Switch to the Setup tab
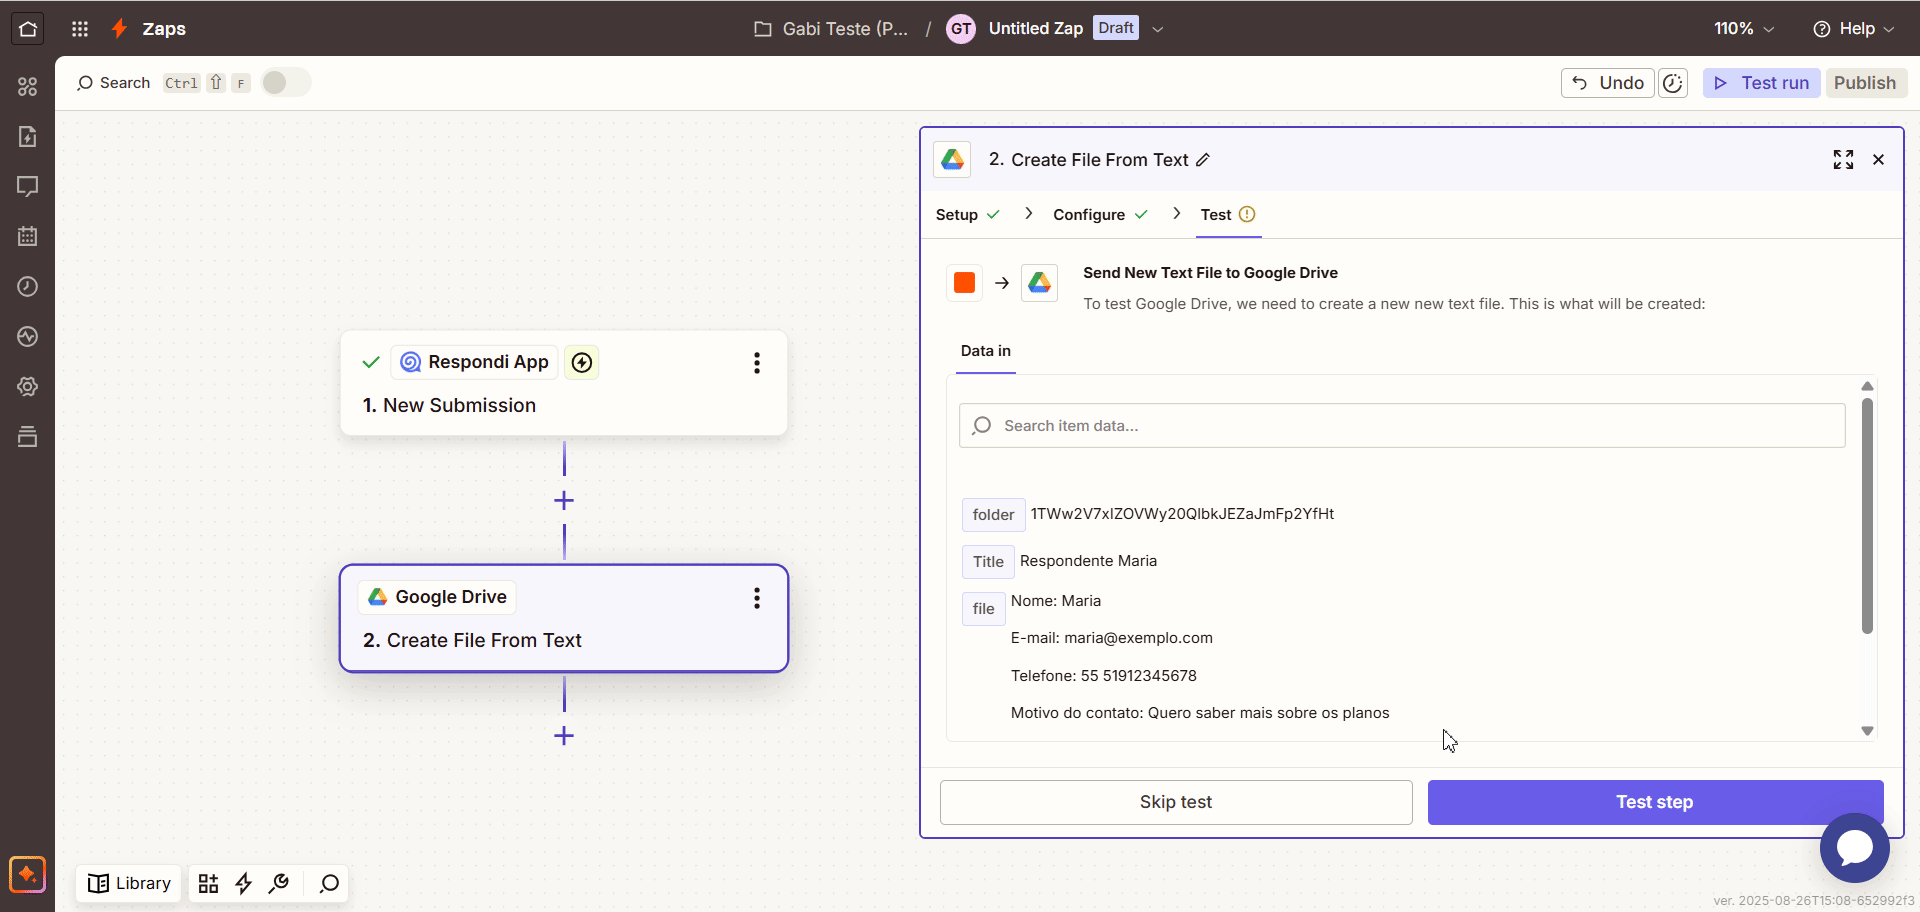Screen dimensions: 1920x912 tap(967, 215)
